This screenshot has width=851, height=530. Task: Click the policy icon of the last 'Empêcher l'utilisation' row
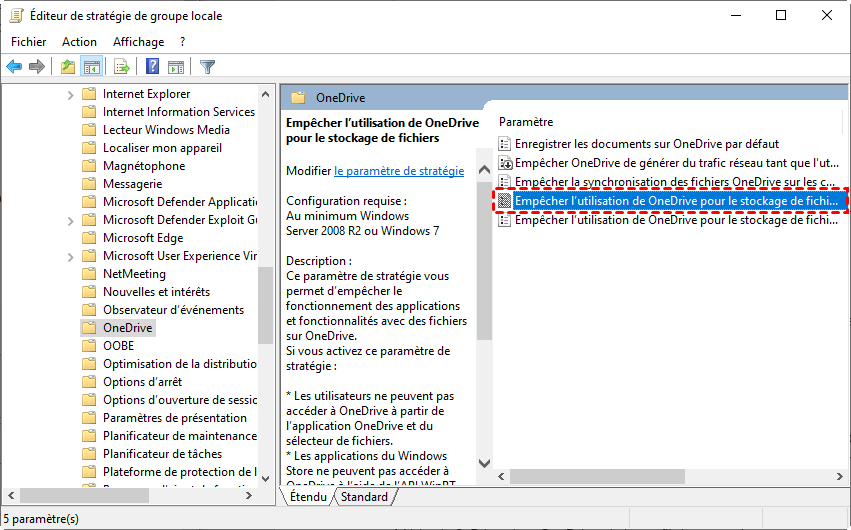505,220
